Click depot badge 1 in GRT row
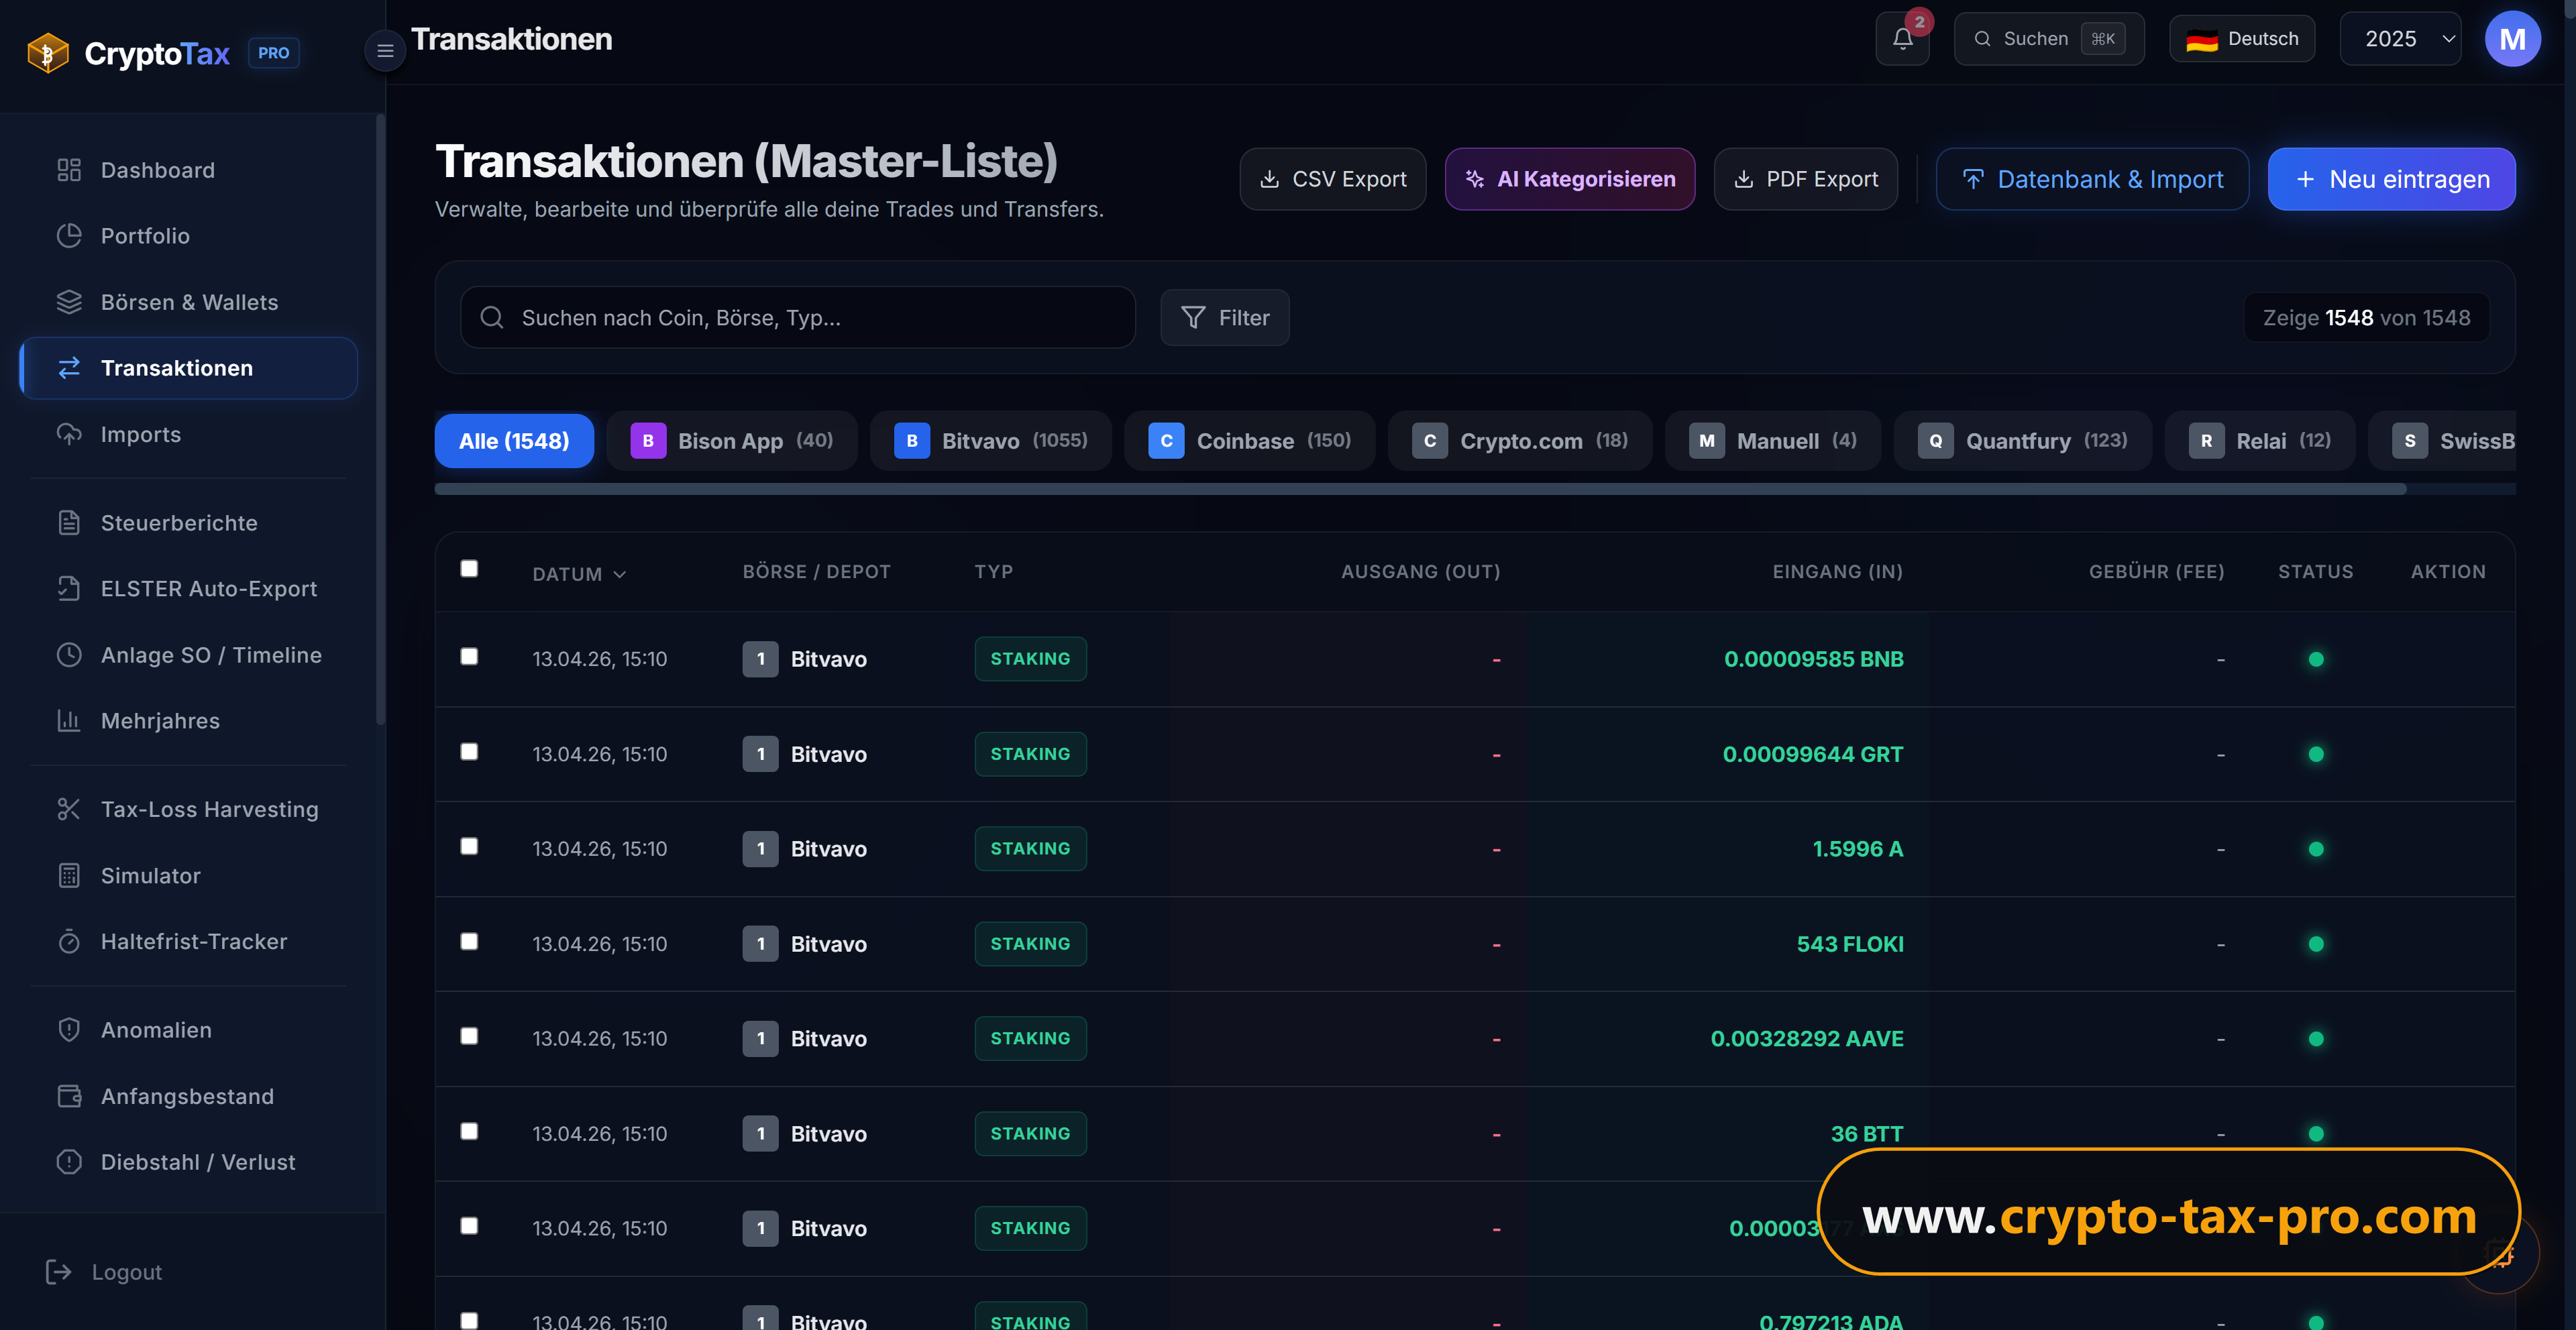Image resolution: width=2576 pixels, height=1330 pixels. pos(760,754)
